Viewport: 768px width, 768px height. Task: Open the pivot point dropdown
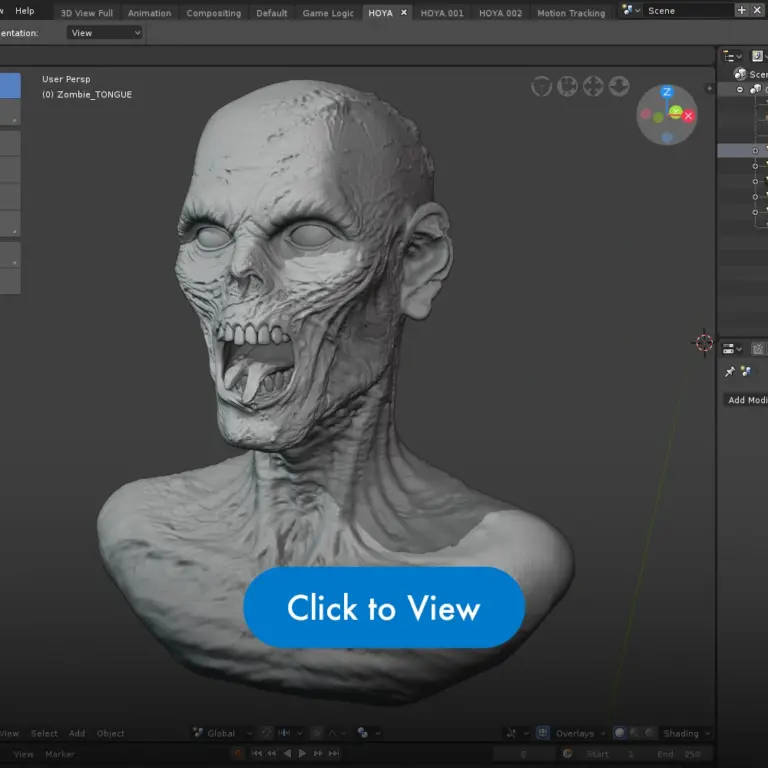[x=369, y=733]
